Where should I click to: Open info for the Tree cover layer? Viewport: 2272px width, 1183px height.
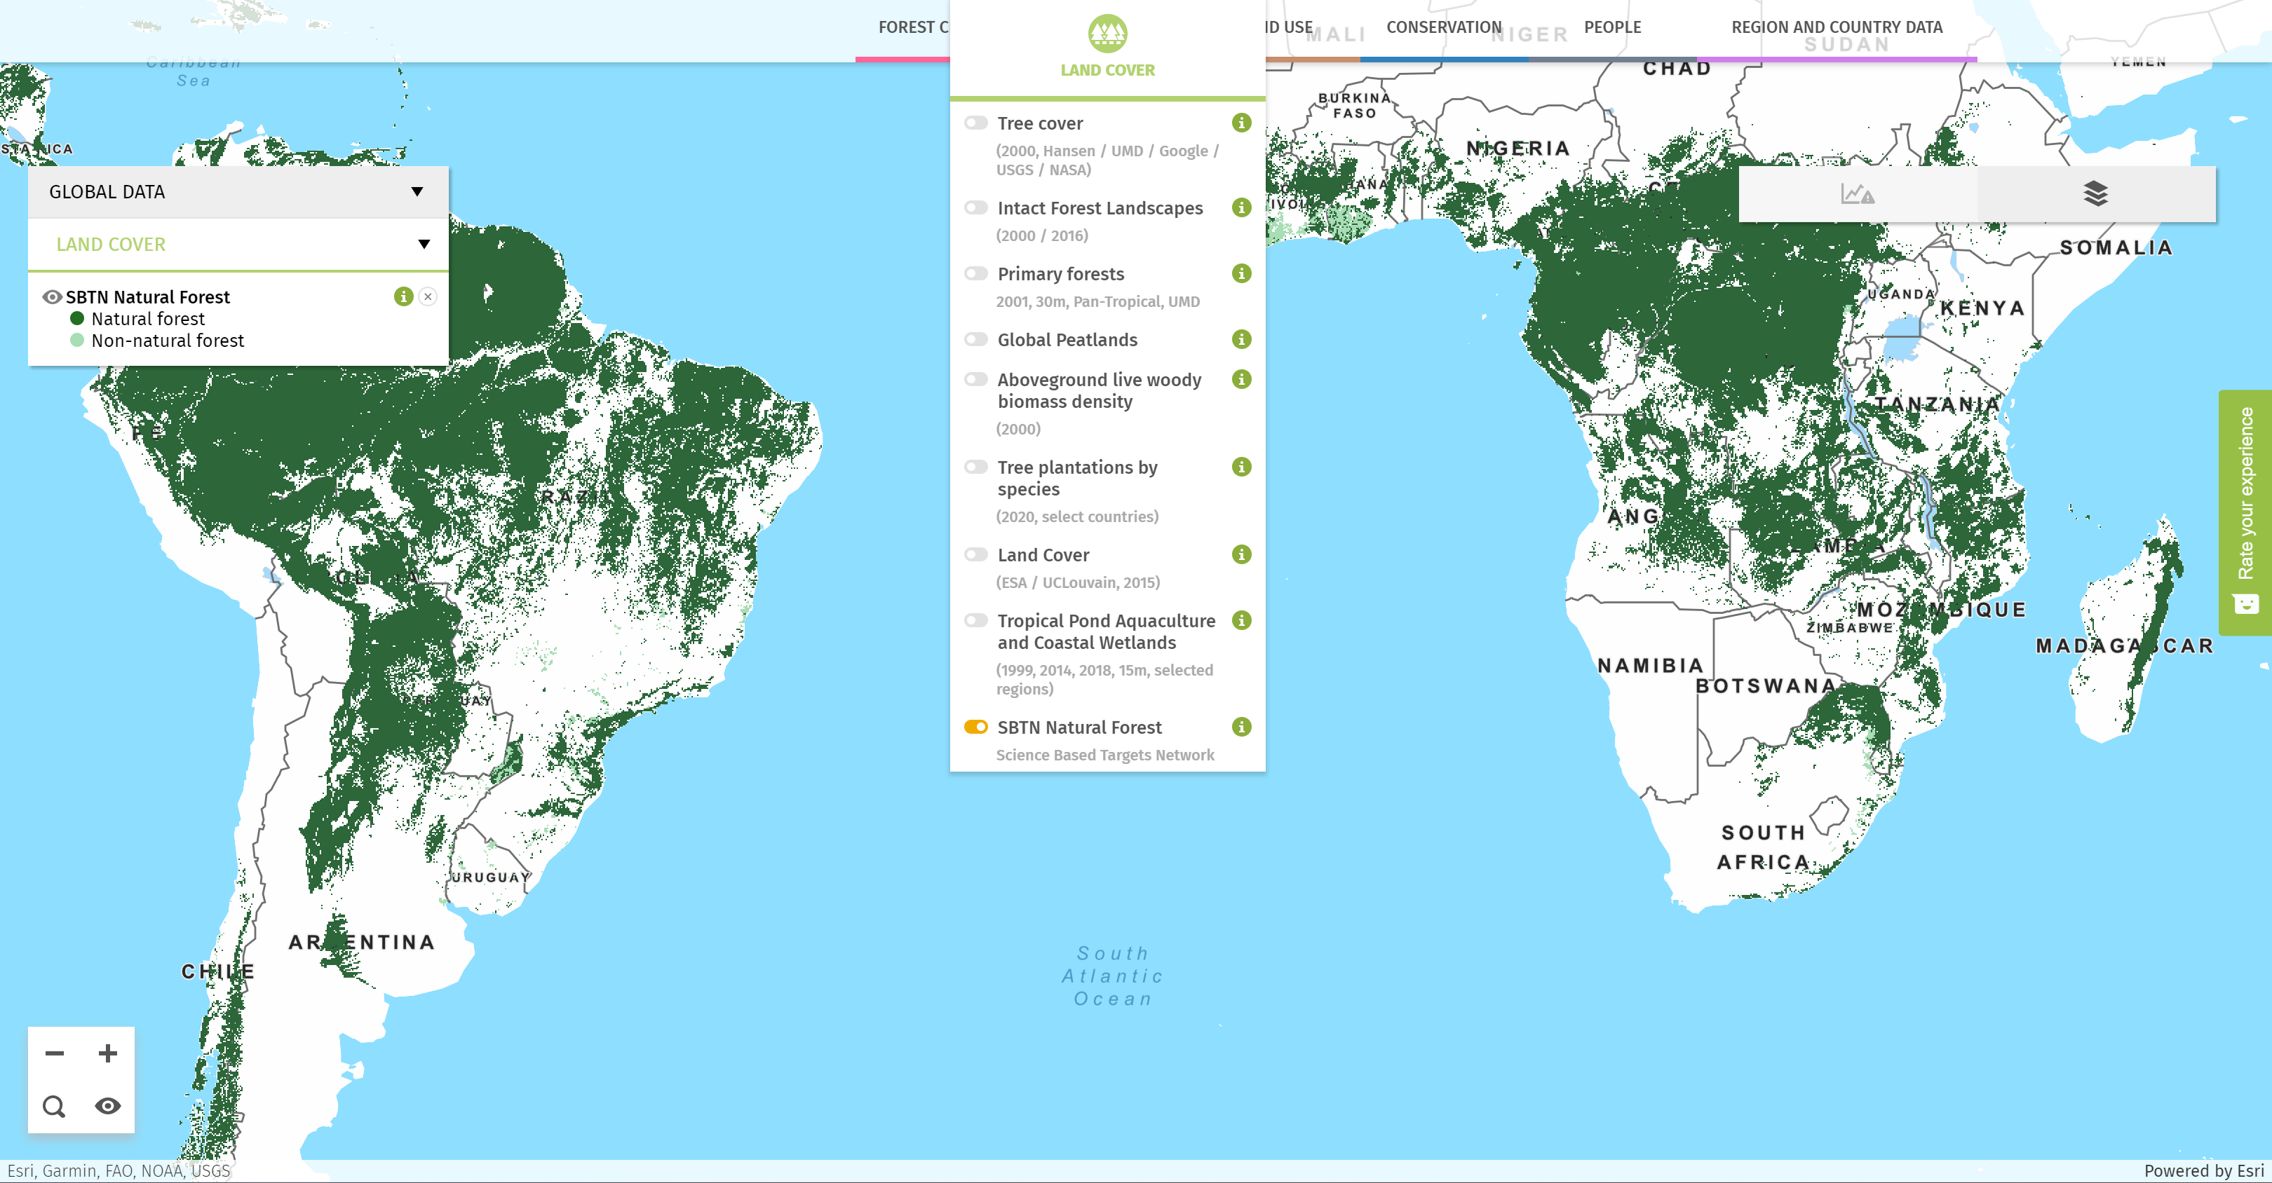1242,122
